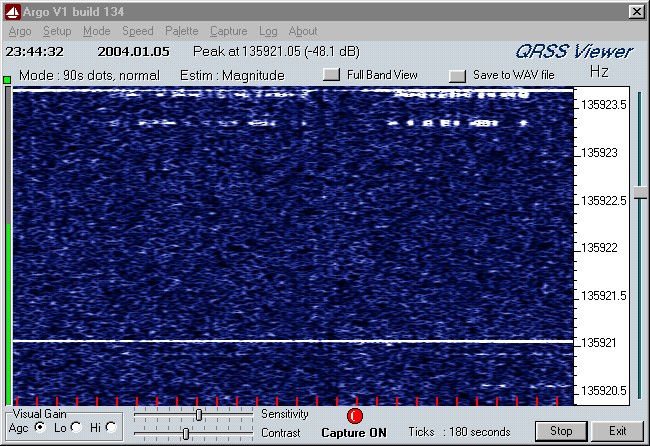
Task: Open the Capture menu
Action: click(228, 31)
